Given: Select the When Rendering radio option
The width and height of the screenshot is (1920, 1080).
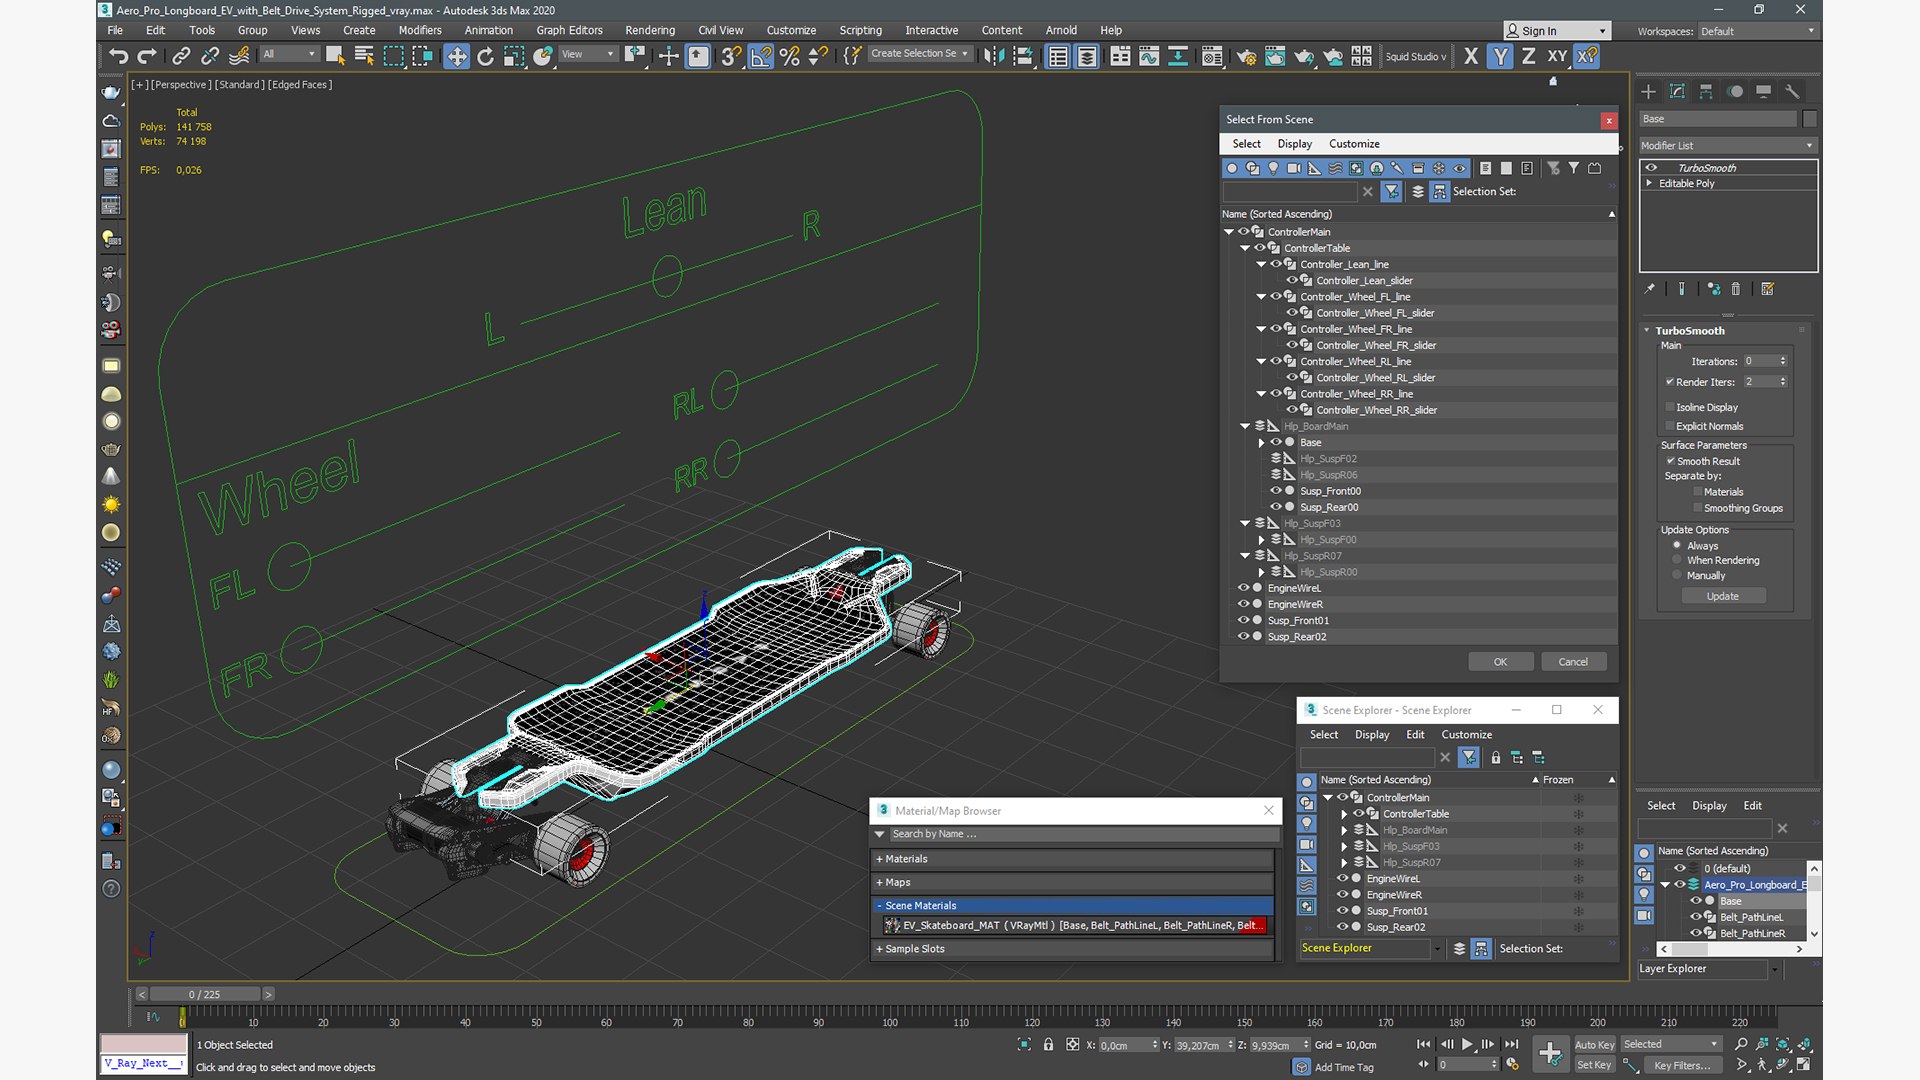Looking at the screenshot, I should pyautogui.click(x=1677, y=560).
